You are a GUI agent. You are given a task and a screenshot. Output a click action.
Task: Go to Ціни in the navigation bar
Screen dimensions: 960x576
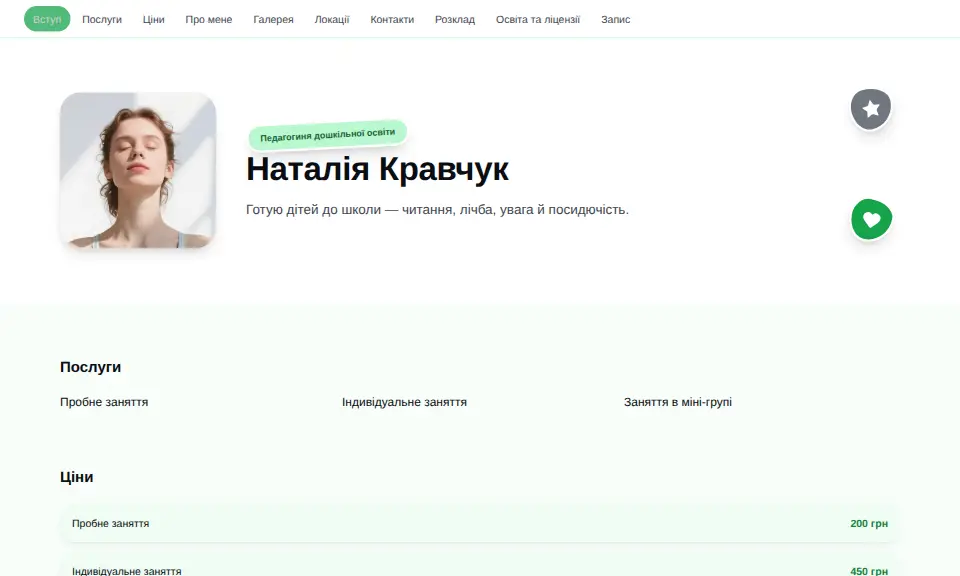[154, 20]
